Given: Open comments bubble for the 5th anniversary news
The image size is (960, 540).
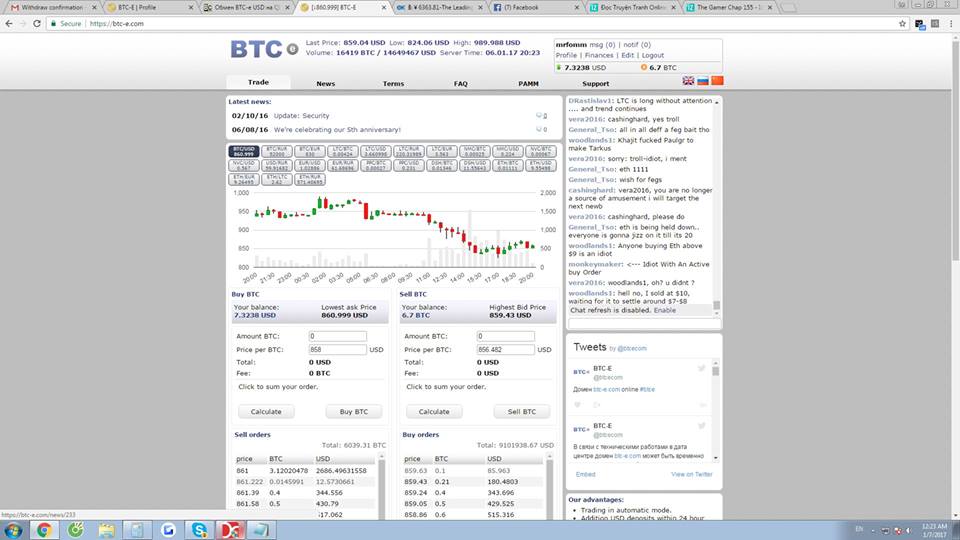Looking at the screenshot, I should [541, 130].
